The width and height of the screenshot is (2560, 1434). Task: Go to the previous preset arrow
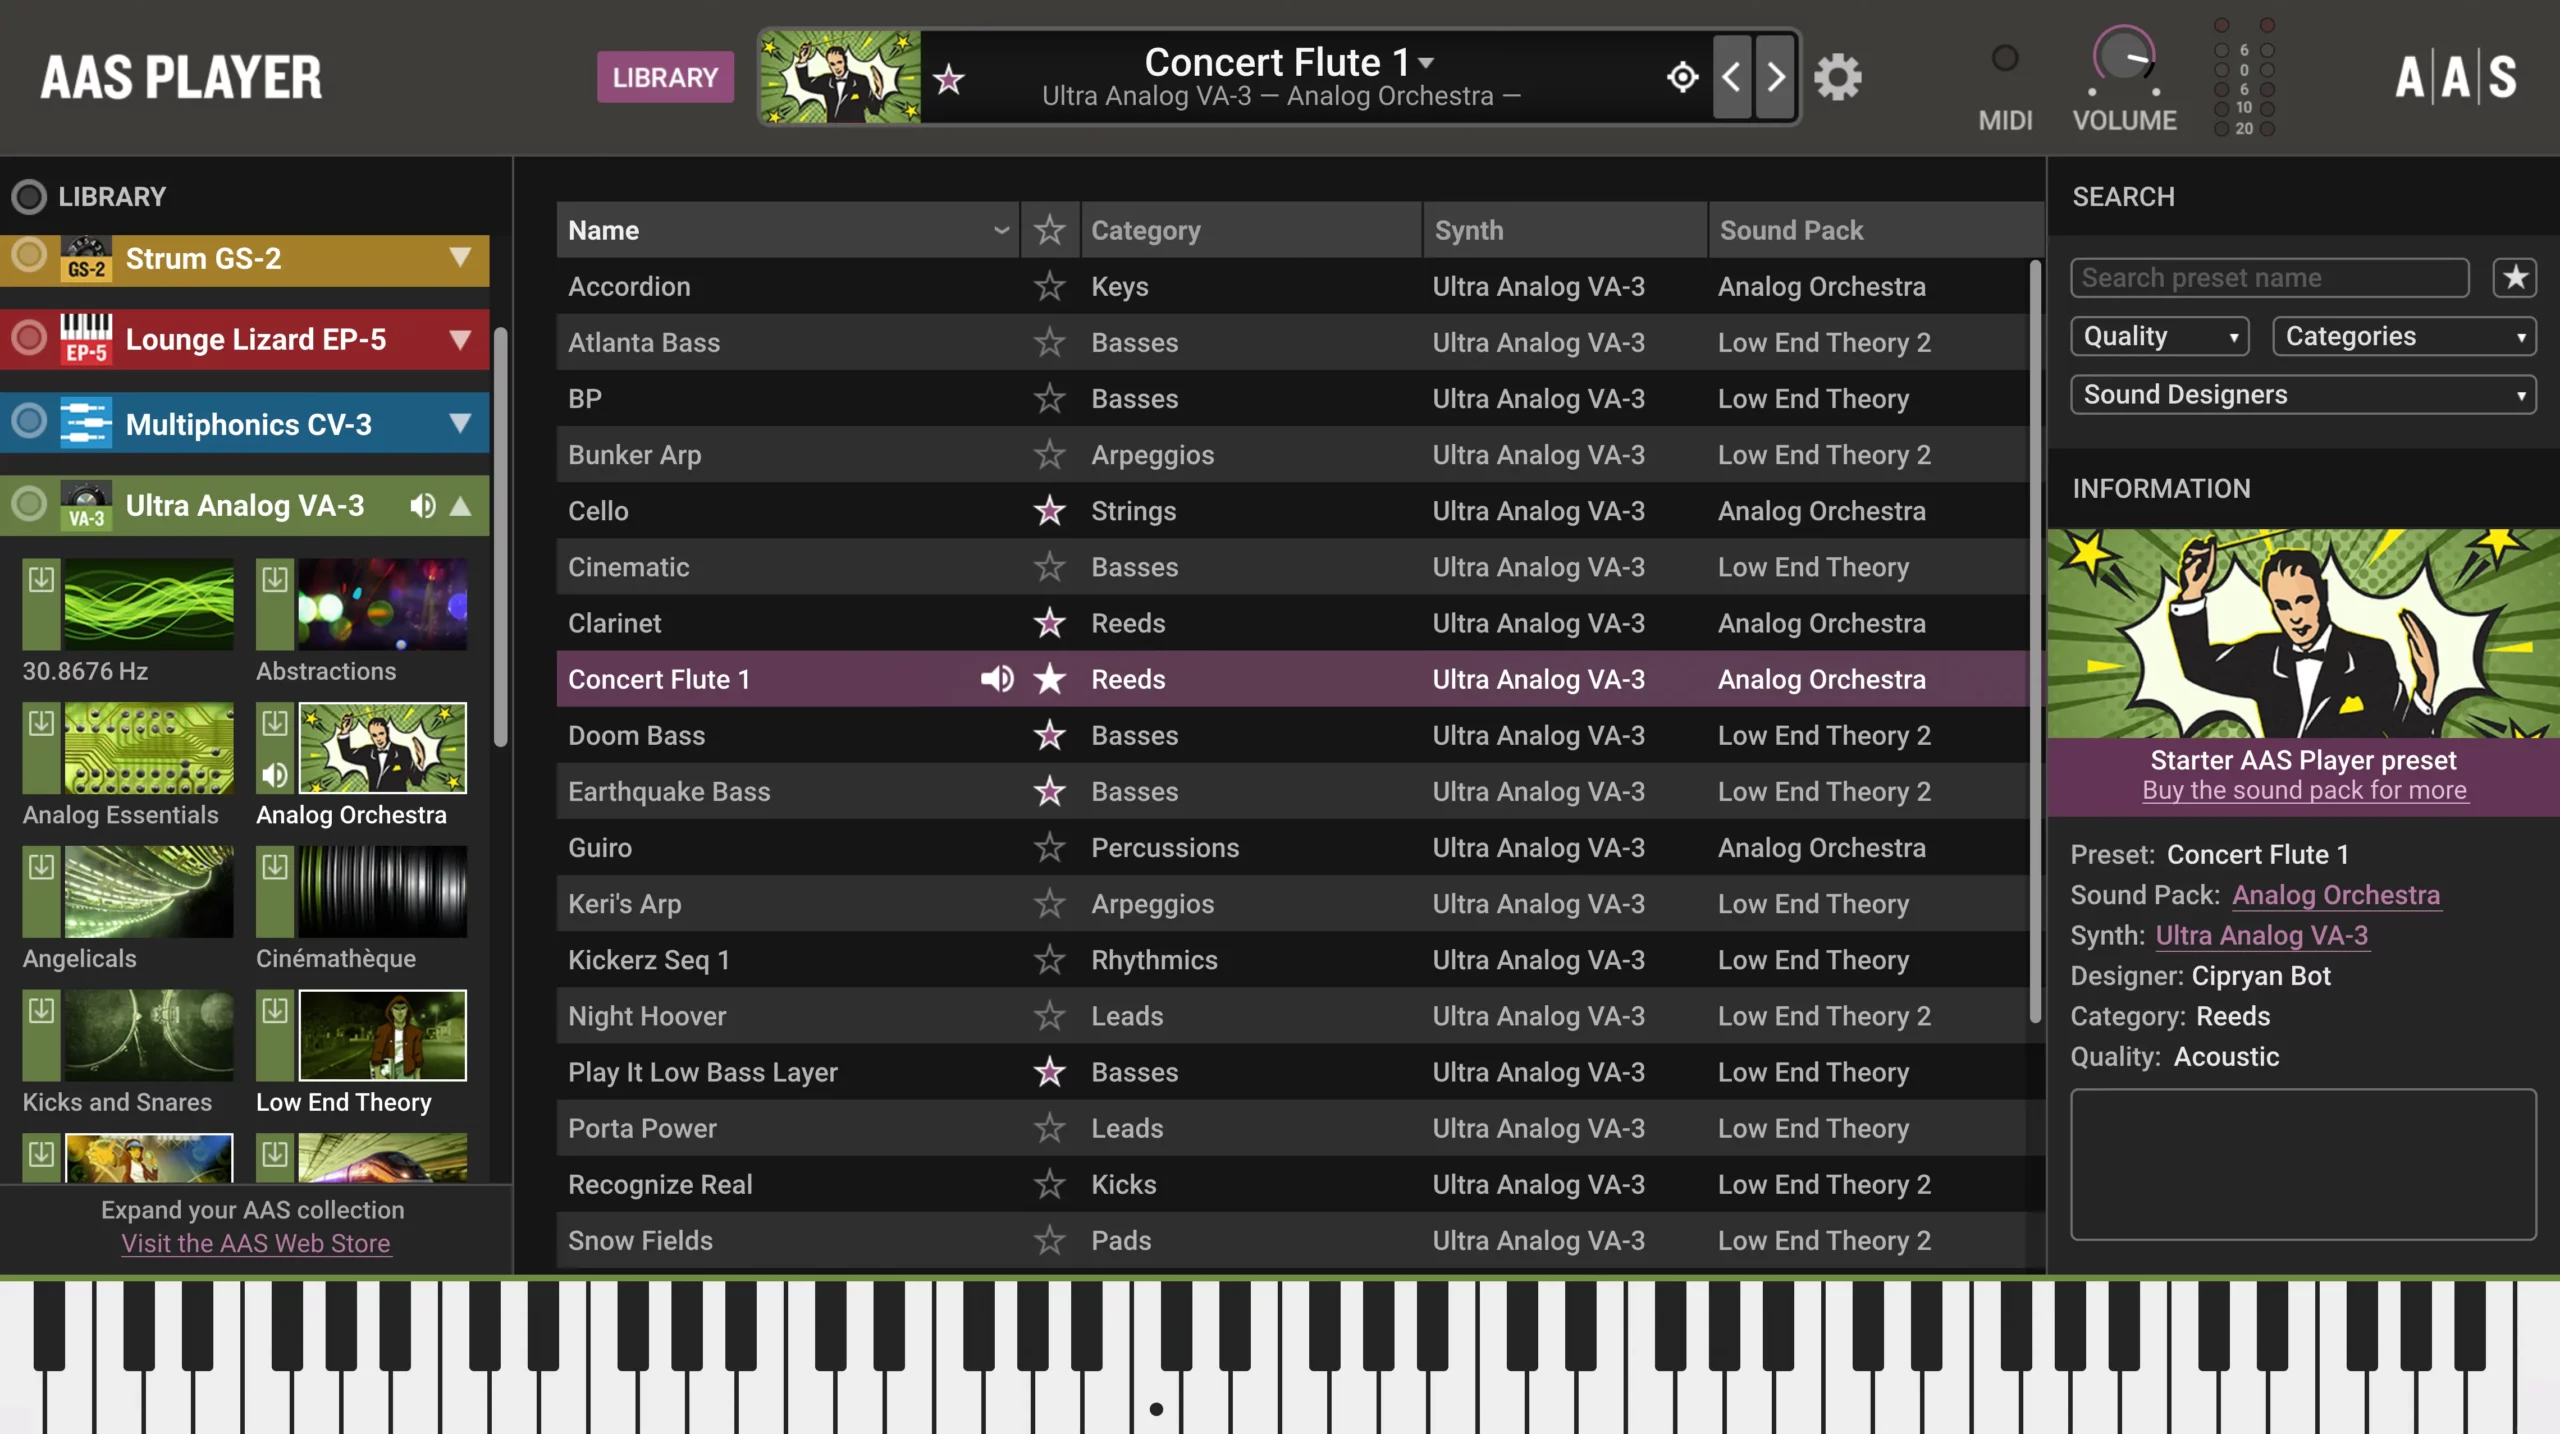[1732, 77]
